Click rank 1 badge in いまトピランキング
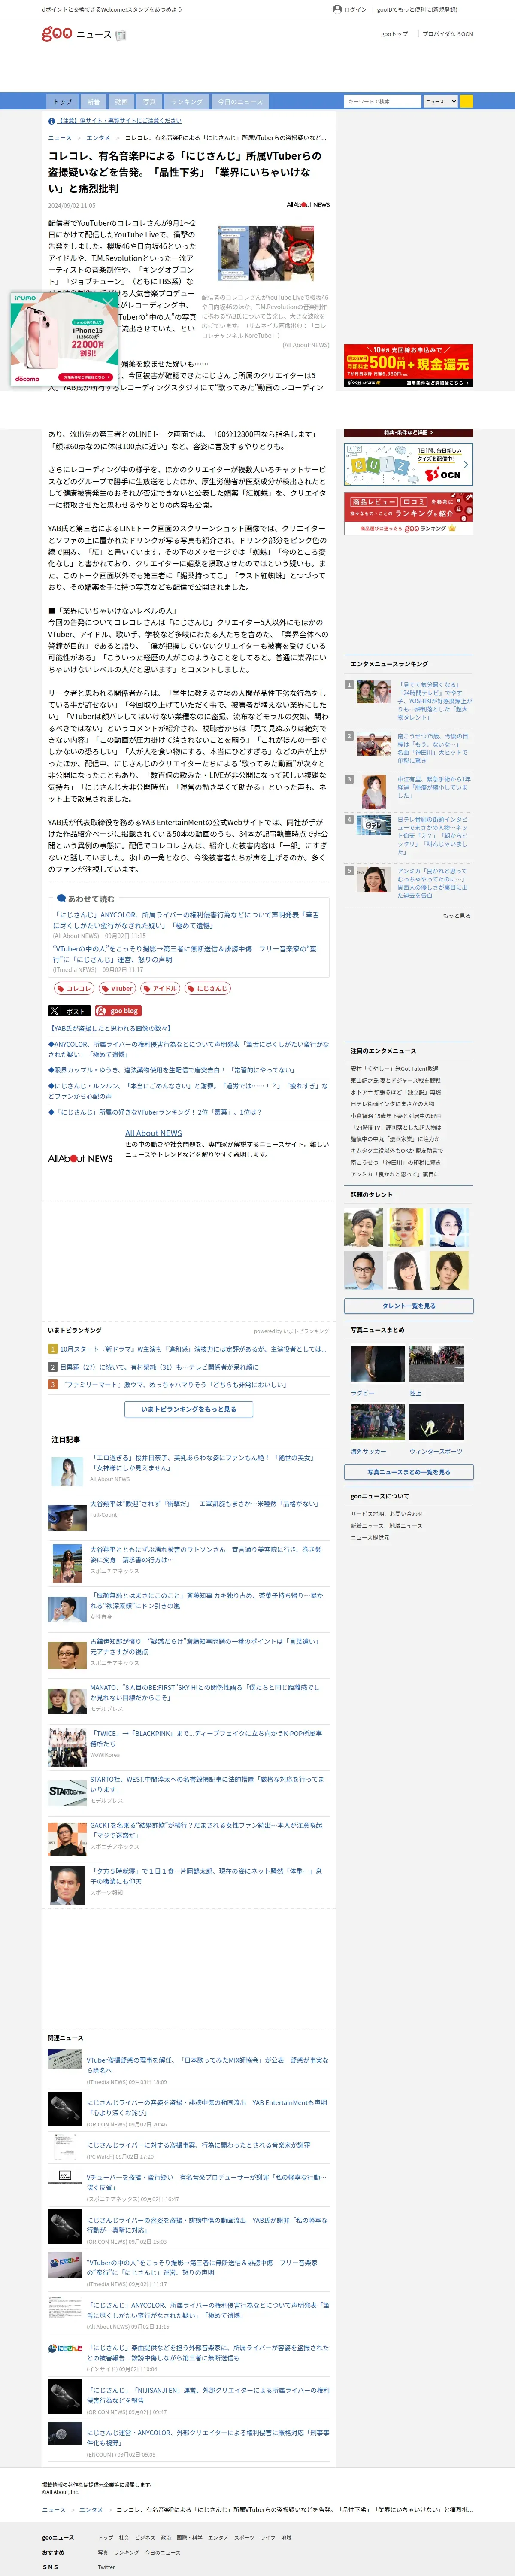 coord(53,1349)
